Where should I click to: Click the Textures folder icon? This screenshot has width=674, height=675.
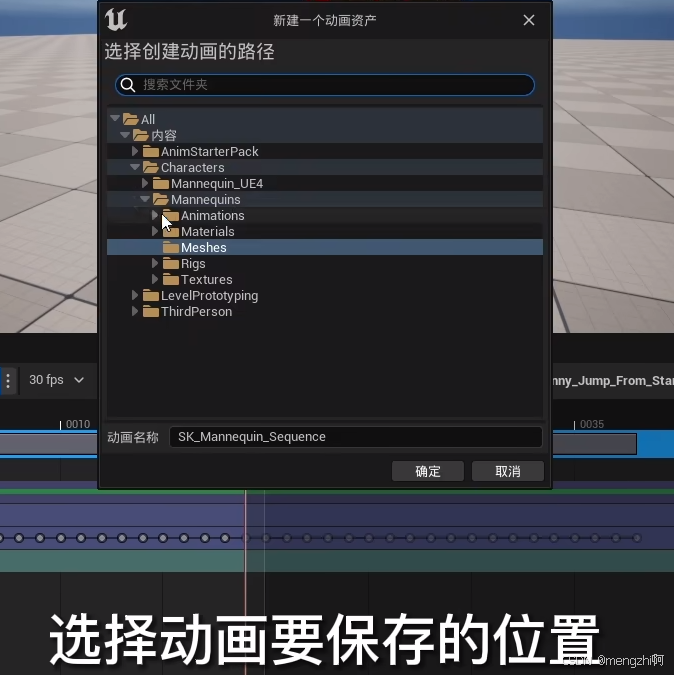click(x=171, y=279)
